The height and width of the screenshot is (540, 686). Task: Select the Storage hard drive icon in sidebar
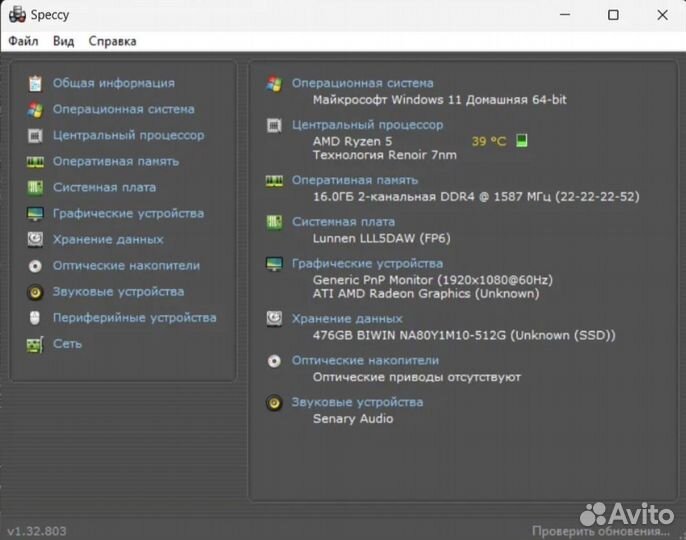tap(35, 239)
